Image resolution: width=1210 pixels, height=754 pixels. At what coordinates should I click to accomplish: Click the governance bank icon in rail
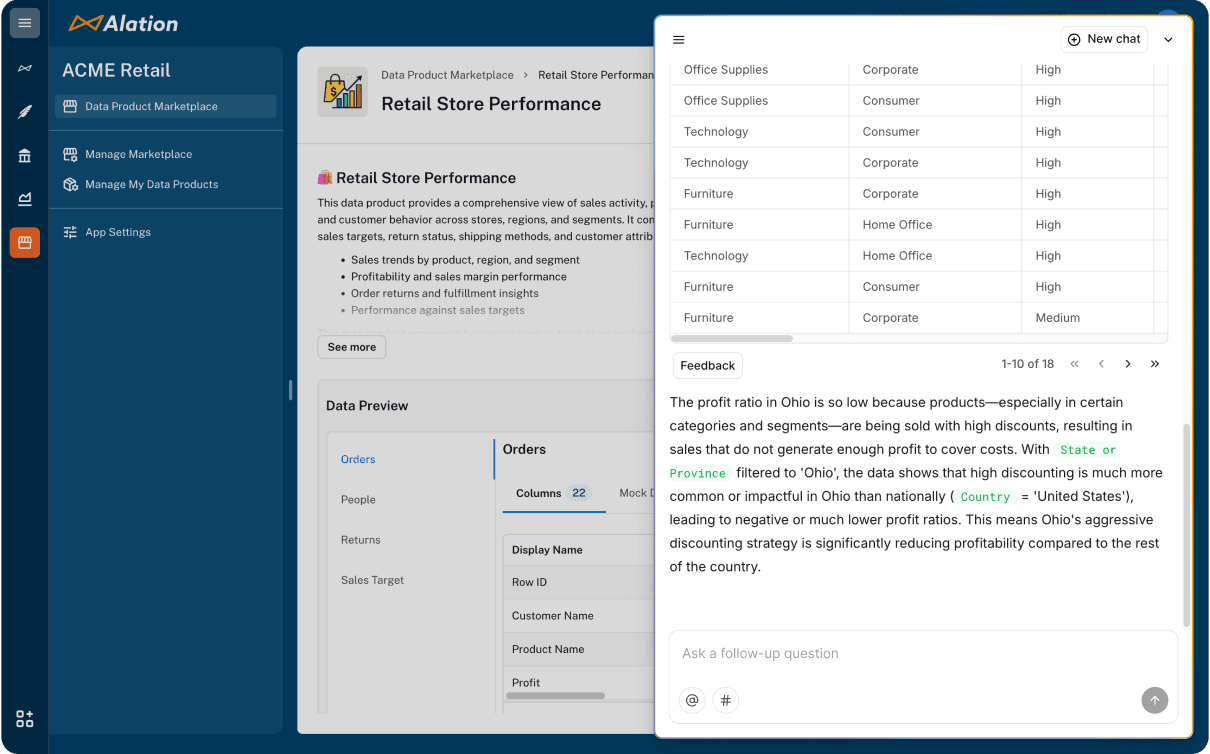click(25, 155)
